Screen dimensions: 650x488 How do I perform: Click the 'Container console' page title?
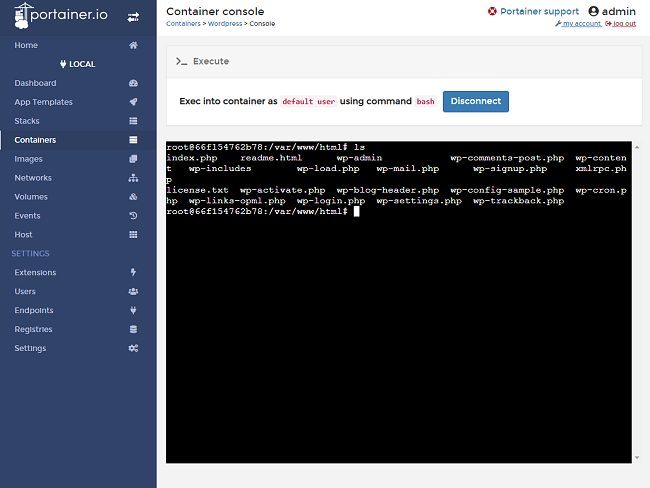(215, 11)
